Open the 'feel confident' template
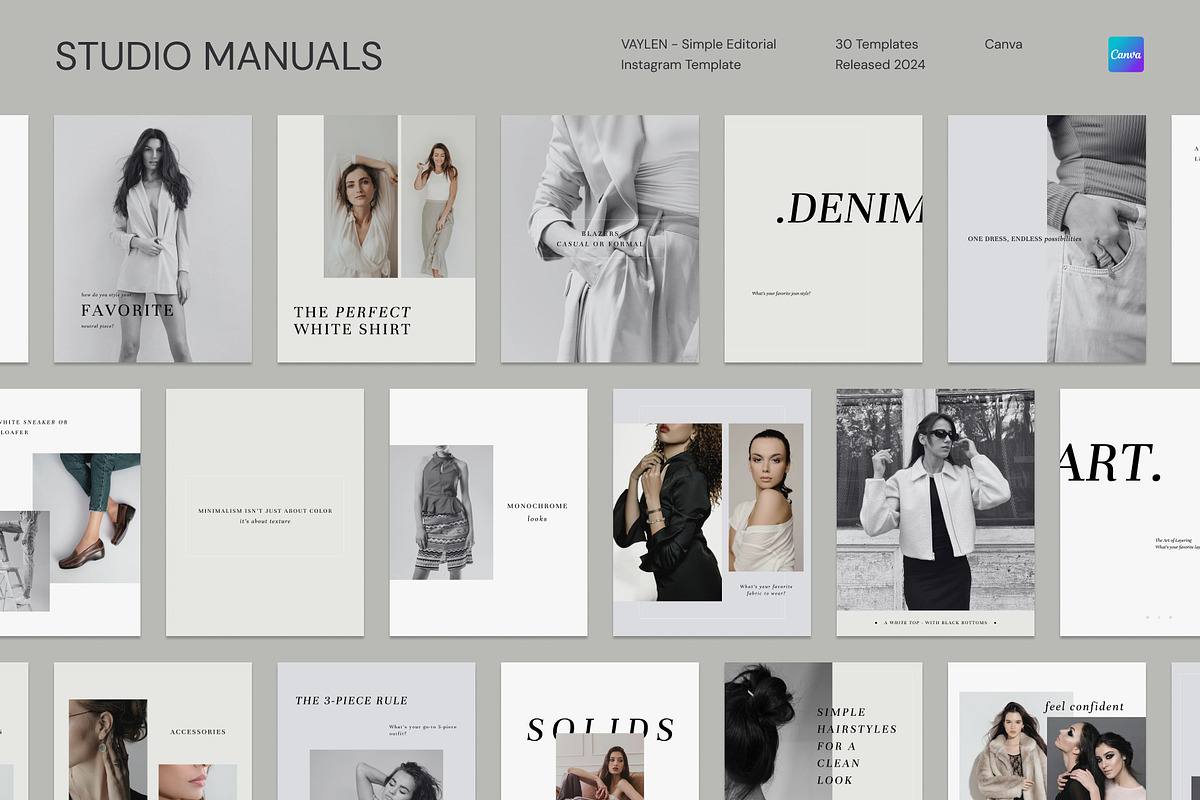The width and height of the screenshot is (1200, 800). tap(1047, 731)
